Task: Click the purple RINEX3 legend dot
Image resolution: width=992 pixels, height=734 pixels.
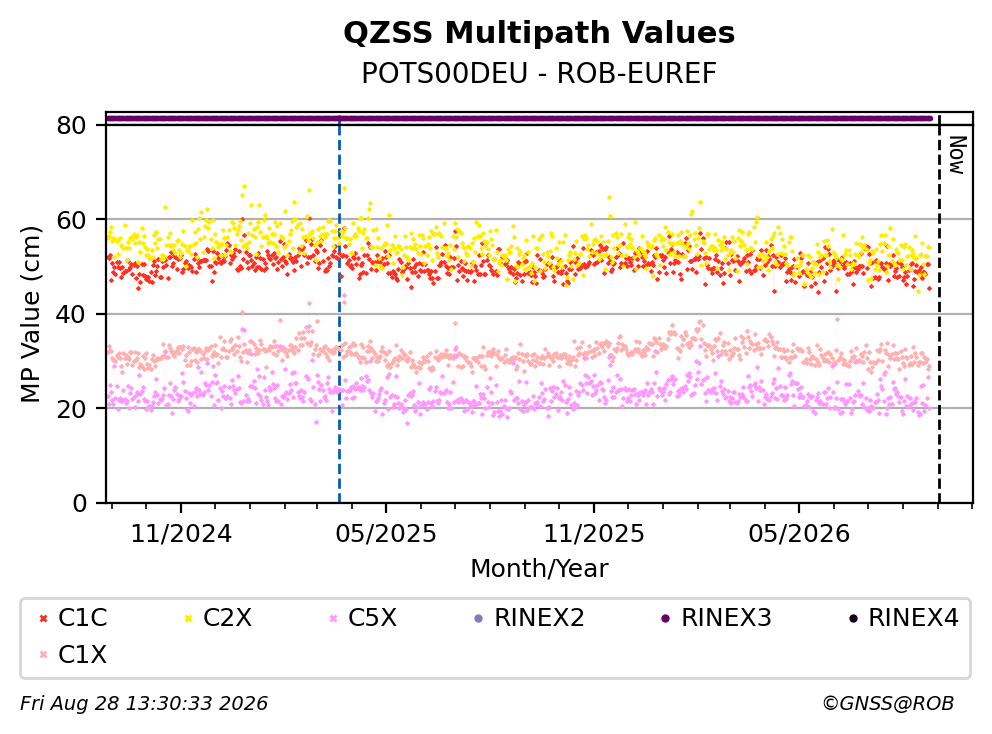Action: [666, 618]
